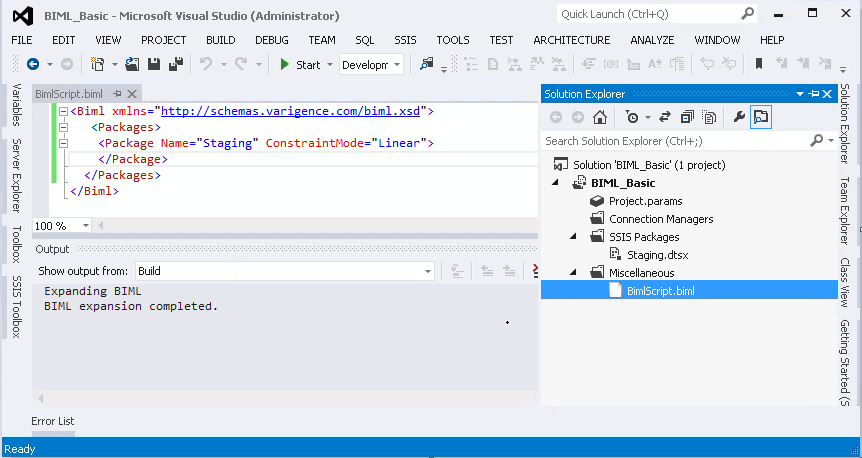Follow the schemas.varigence.com biml.xsd link
This screenshot has width=862, height=458.
(x=290, y=112)
